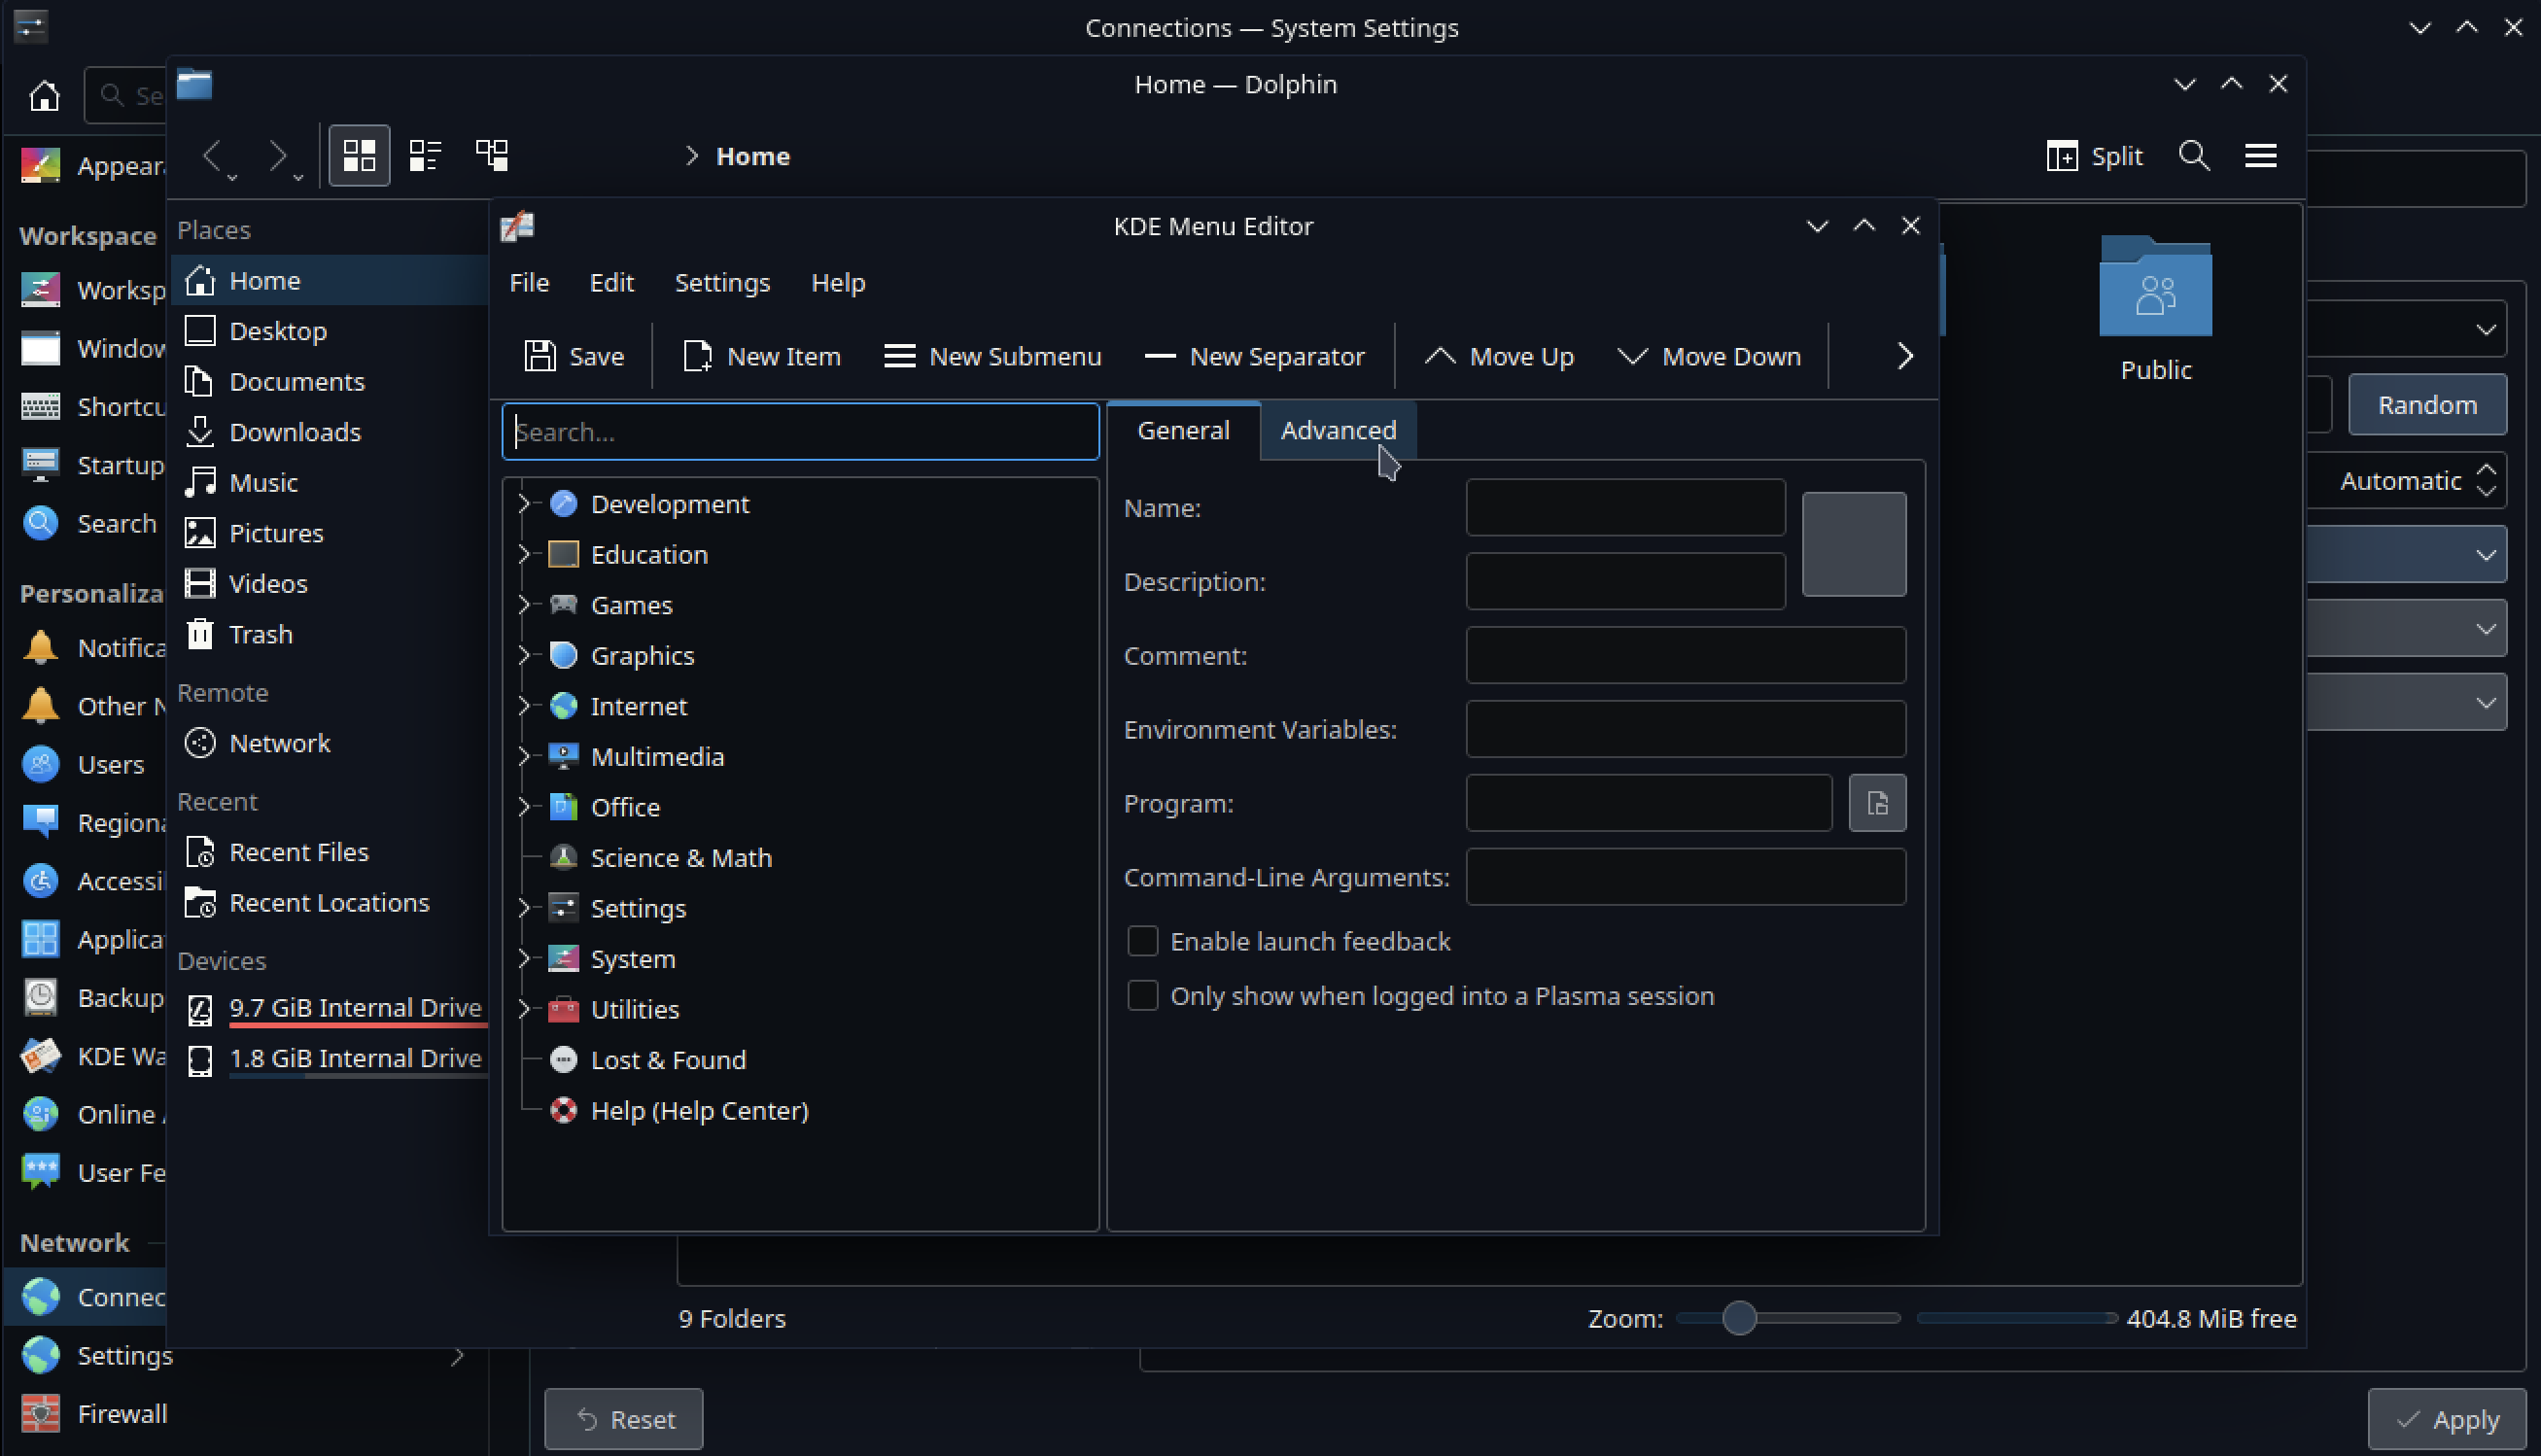2541x1456 pixels.
Task: Open Dolphin hamburger menu
Action: coord(2260,156)
